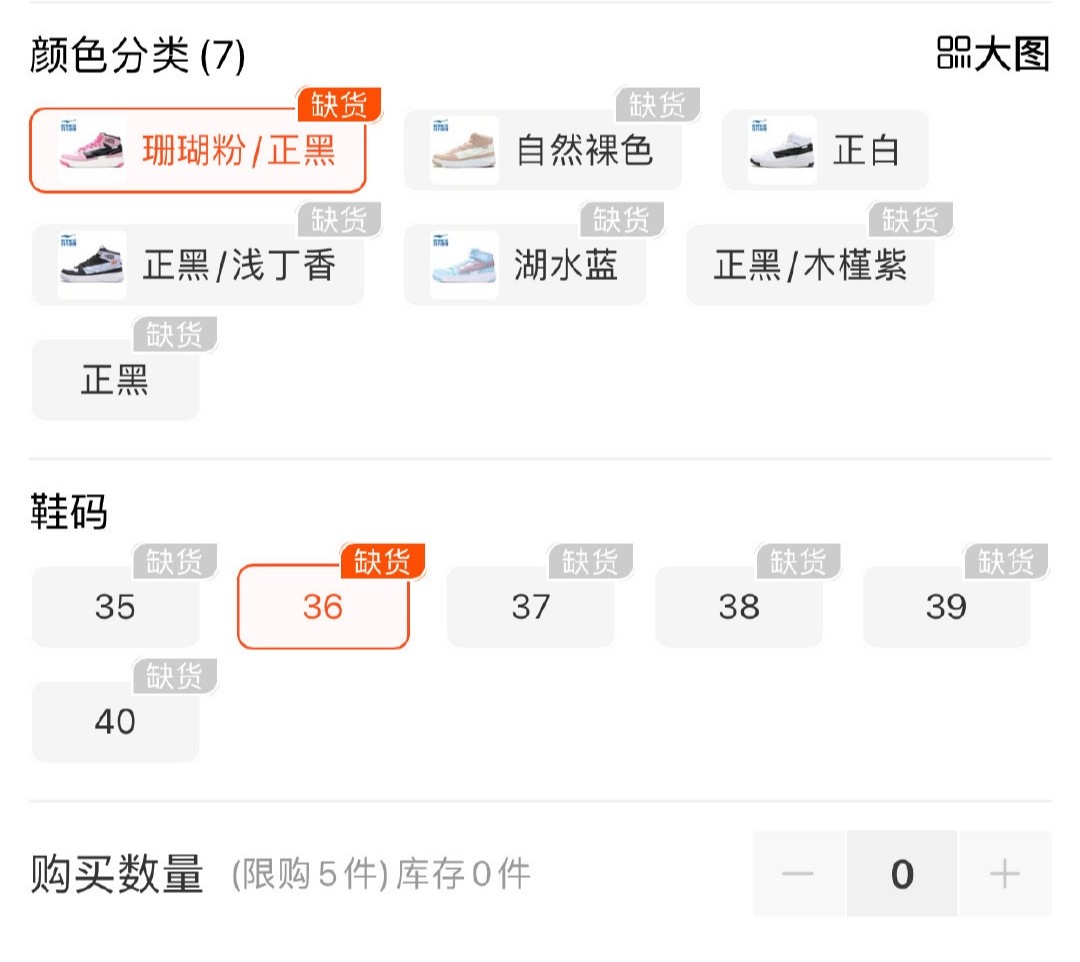This screenshot has height=962, width=1080.
Task: Deselect shoe size 36
Action: [x=322, y=605]
